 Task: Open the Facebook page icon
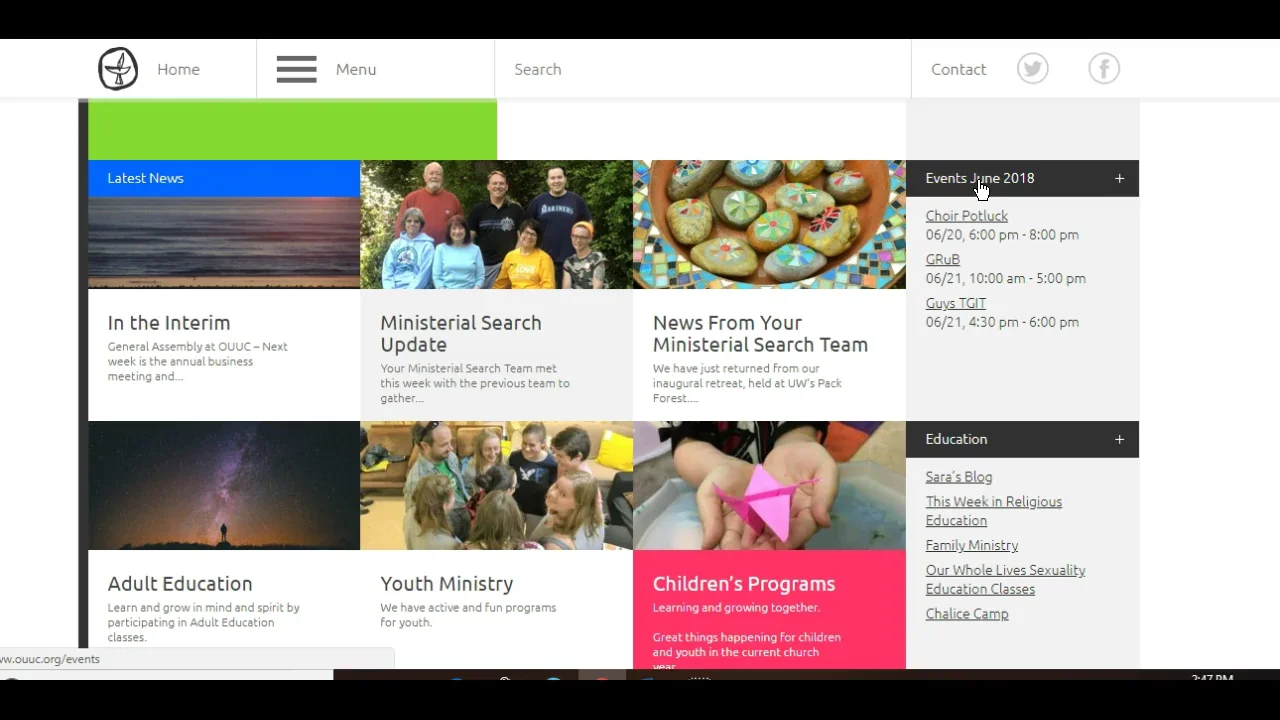[x=1104, y=69]
